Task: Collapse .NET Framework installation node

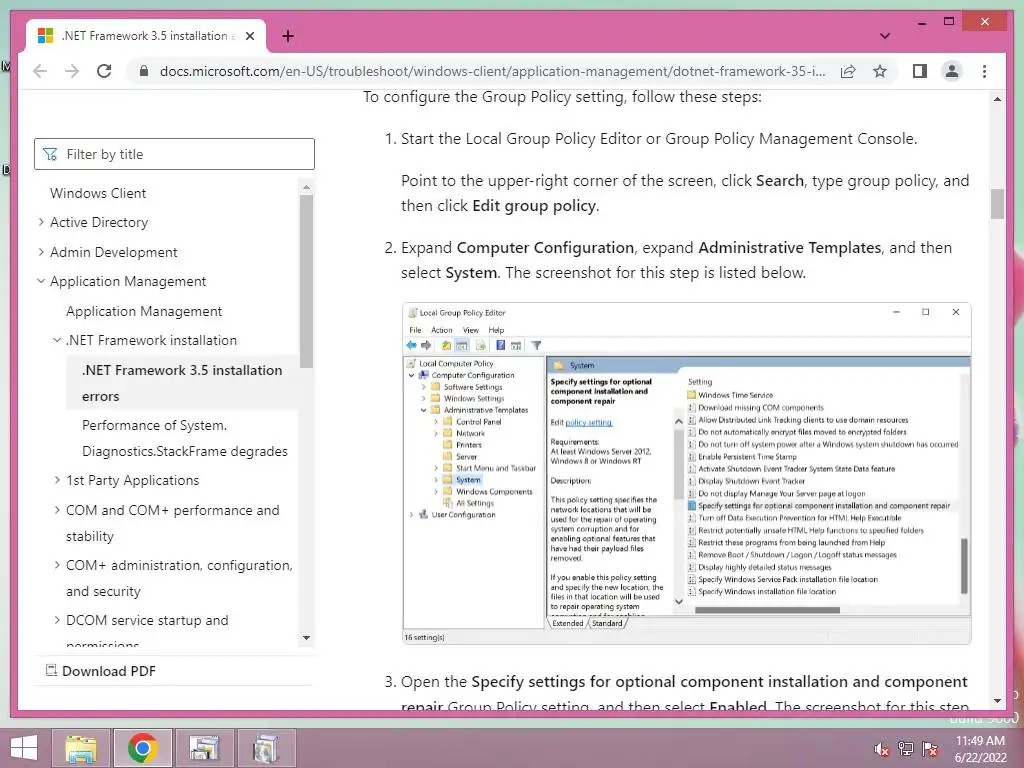Action: click(x=57, y=340)
